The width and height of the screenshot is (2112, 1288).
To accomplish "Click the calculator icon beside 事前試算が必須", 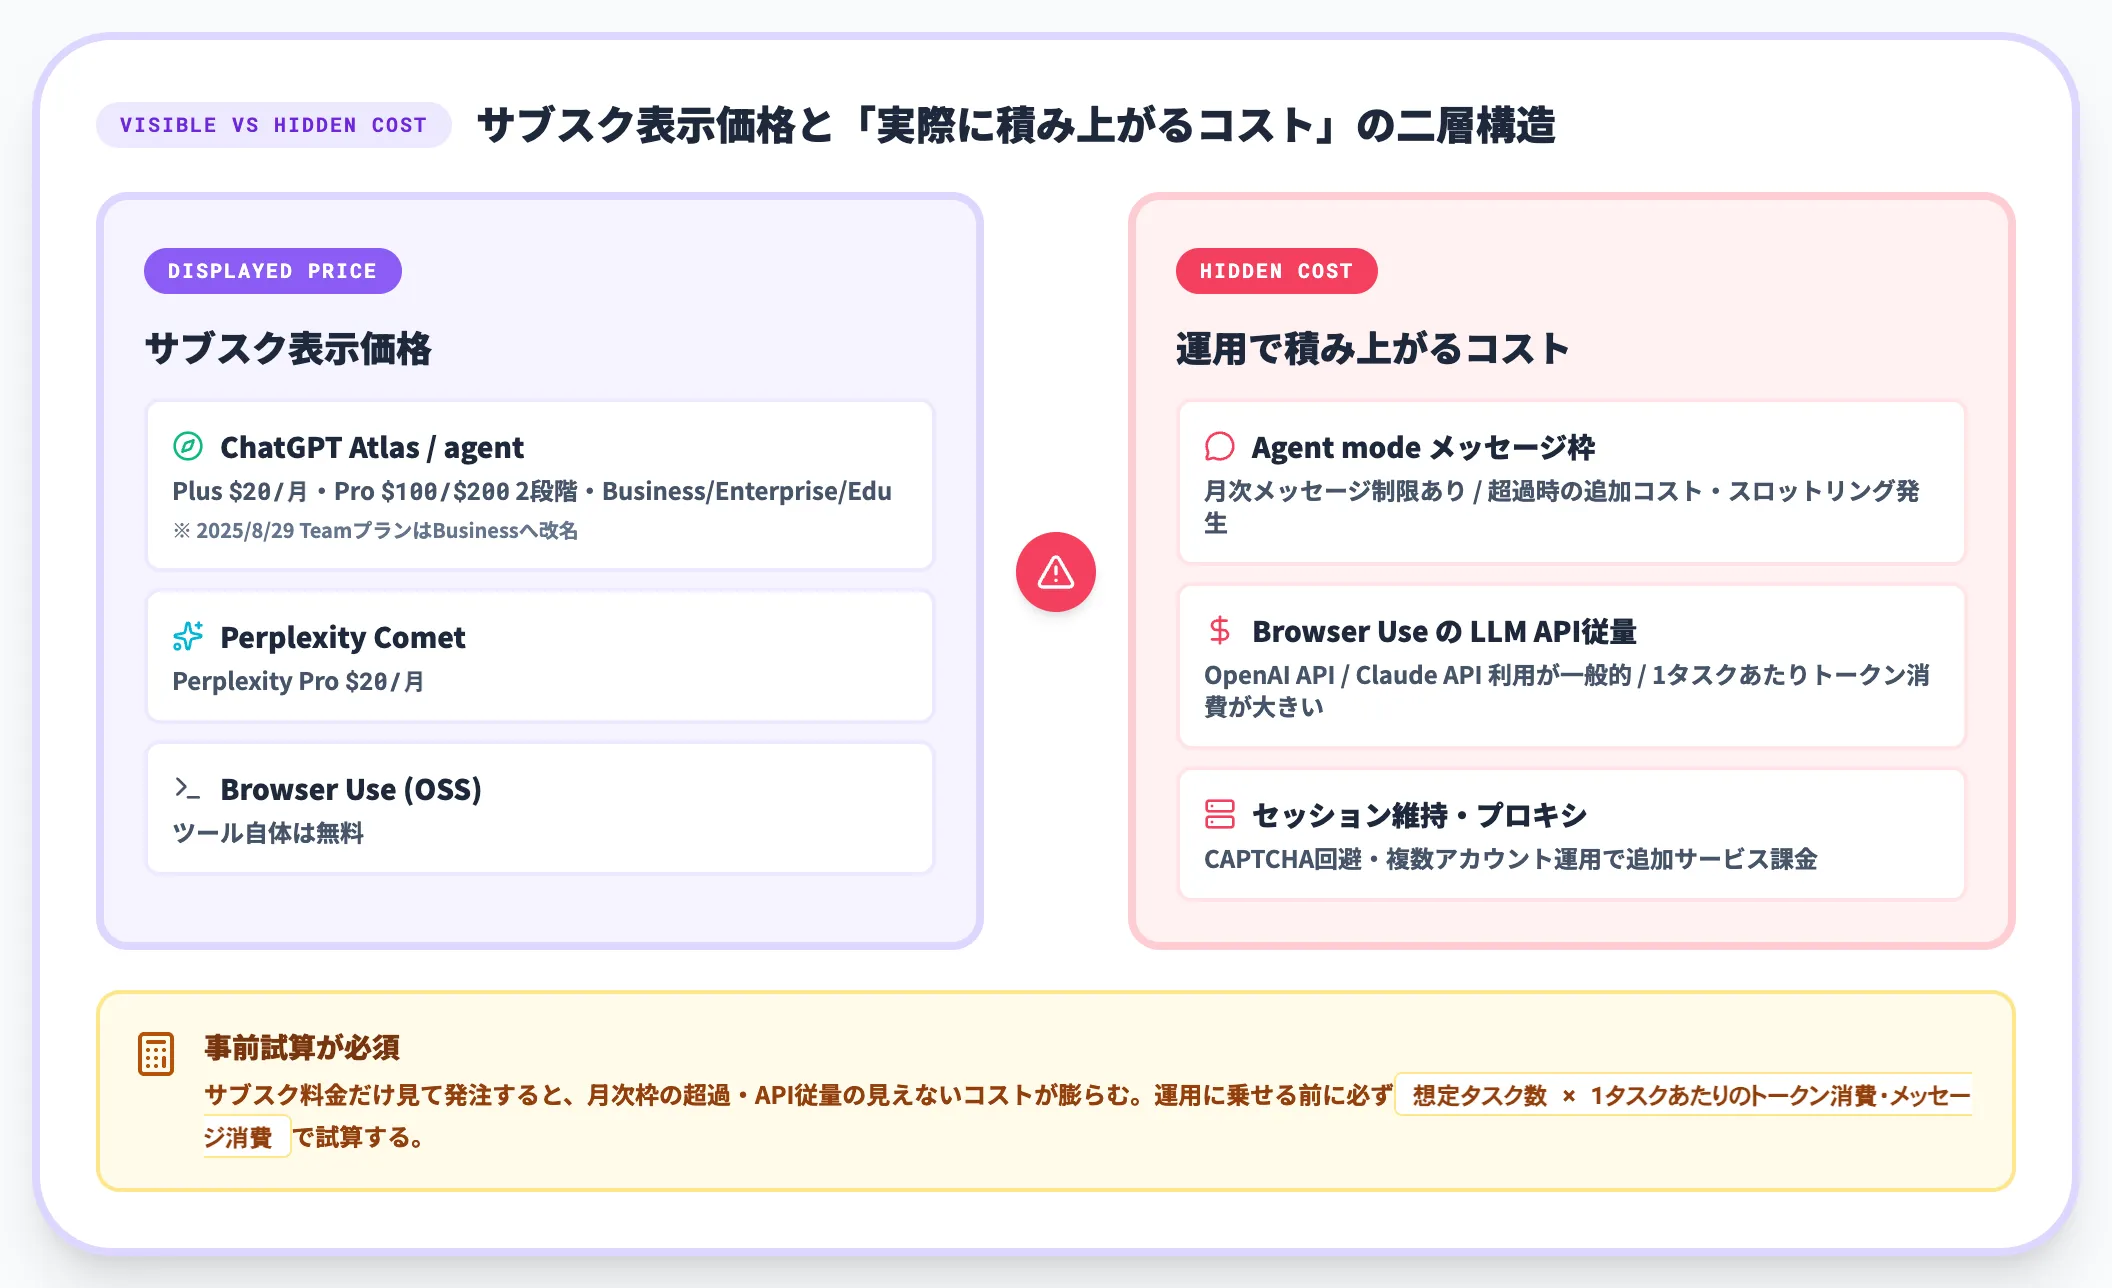I will click(156, 1054).
